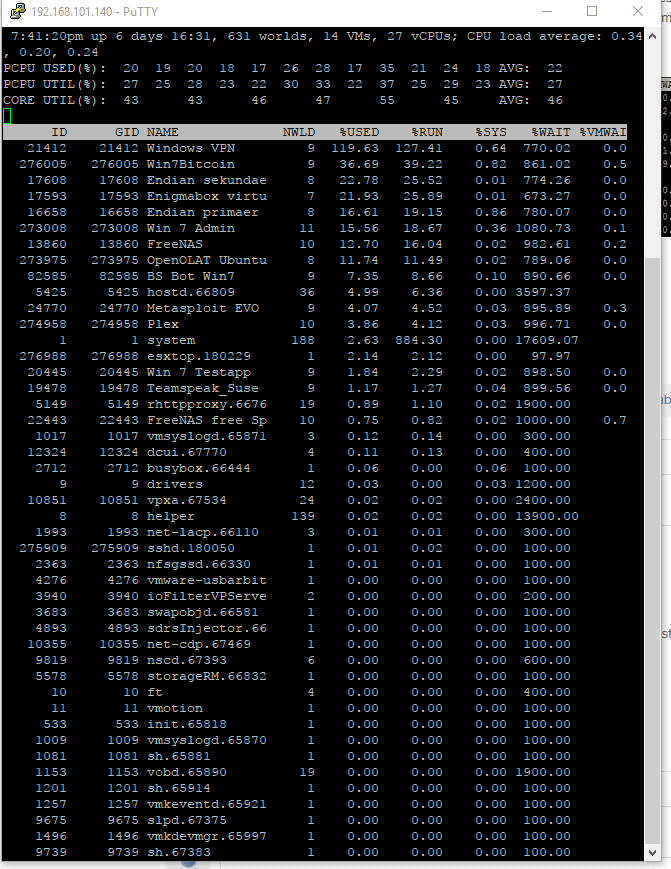The width and height of the screenshot is (671, 869).
Task: Click the 'Win 7 Testapp' row name
Action: click(199, 372)
